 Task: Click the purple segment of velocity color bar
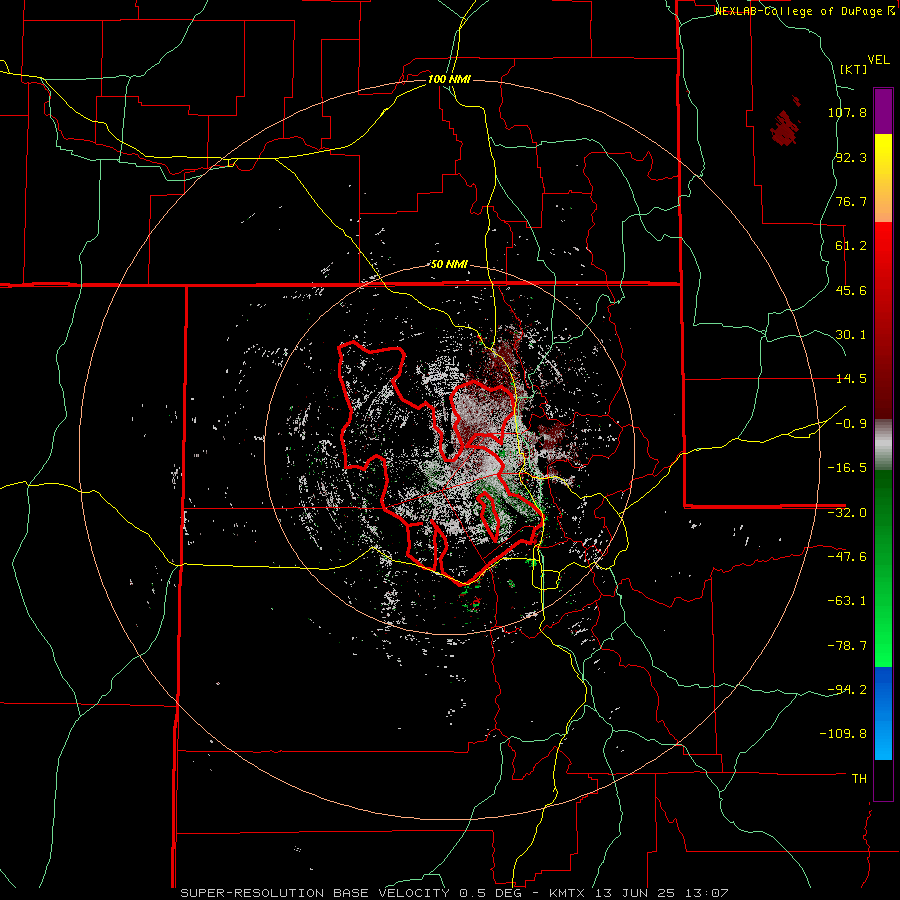pyautogui.click(x=883, y=111)
